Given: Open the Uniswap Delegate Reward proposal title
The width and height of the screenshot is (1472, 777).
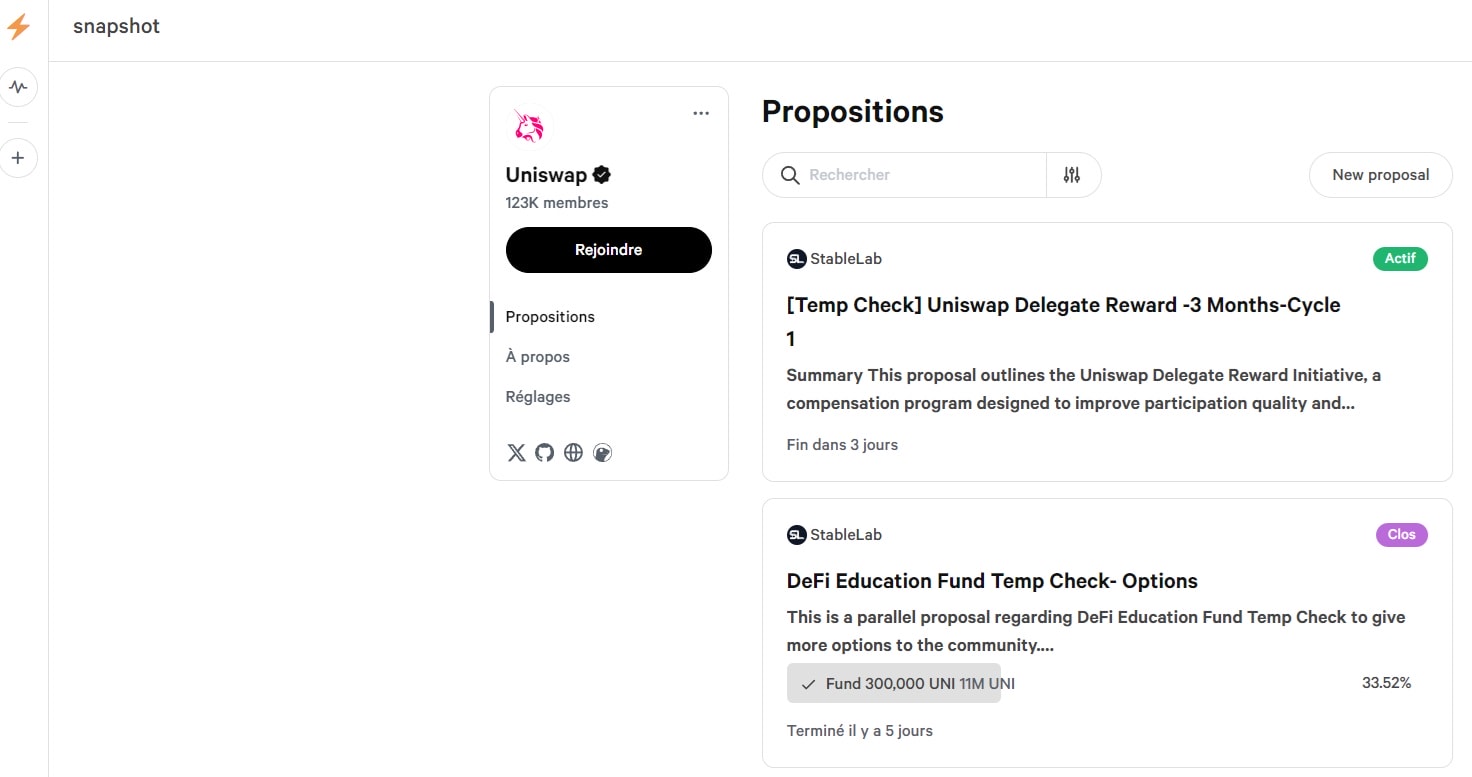Looking at the screenshot, I should [x=1063, y=306].
